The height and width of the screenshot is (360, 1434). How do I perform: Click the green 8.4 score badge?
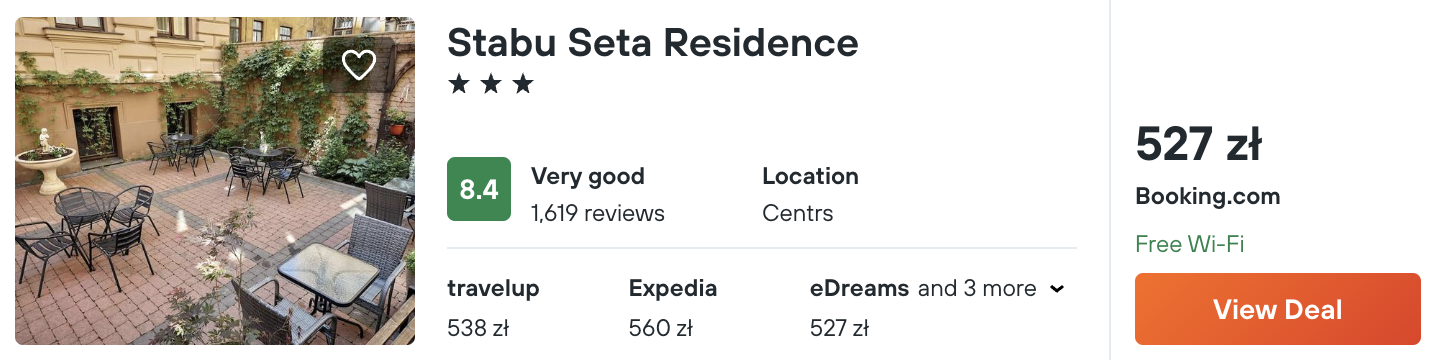point(479,189)
